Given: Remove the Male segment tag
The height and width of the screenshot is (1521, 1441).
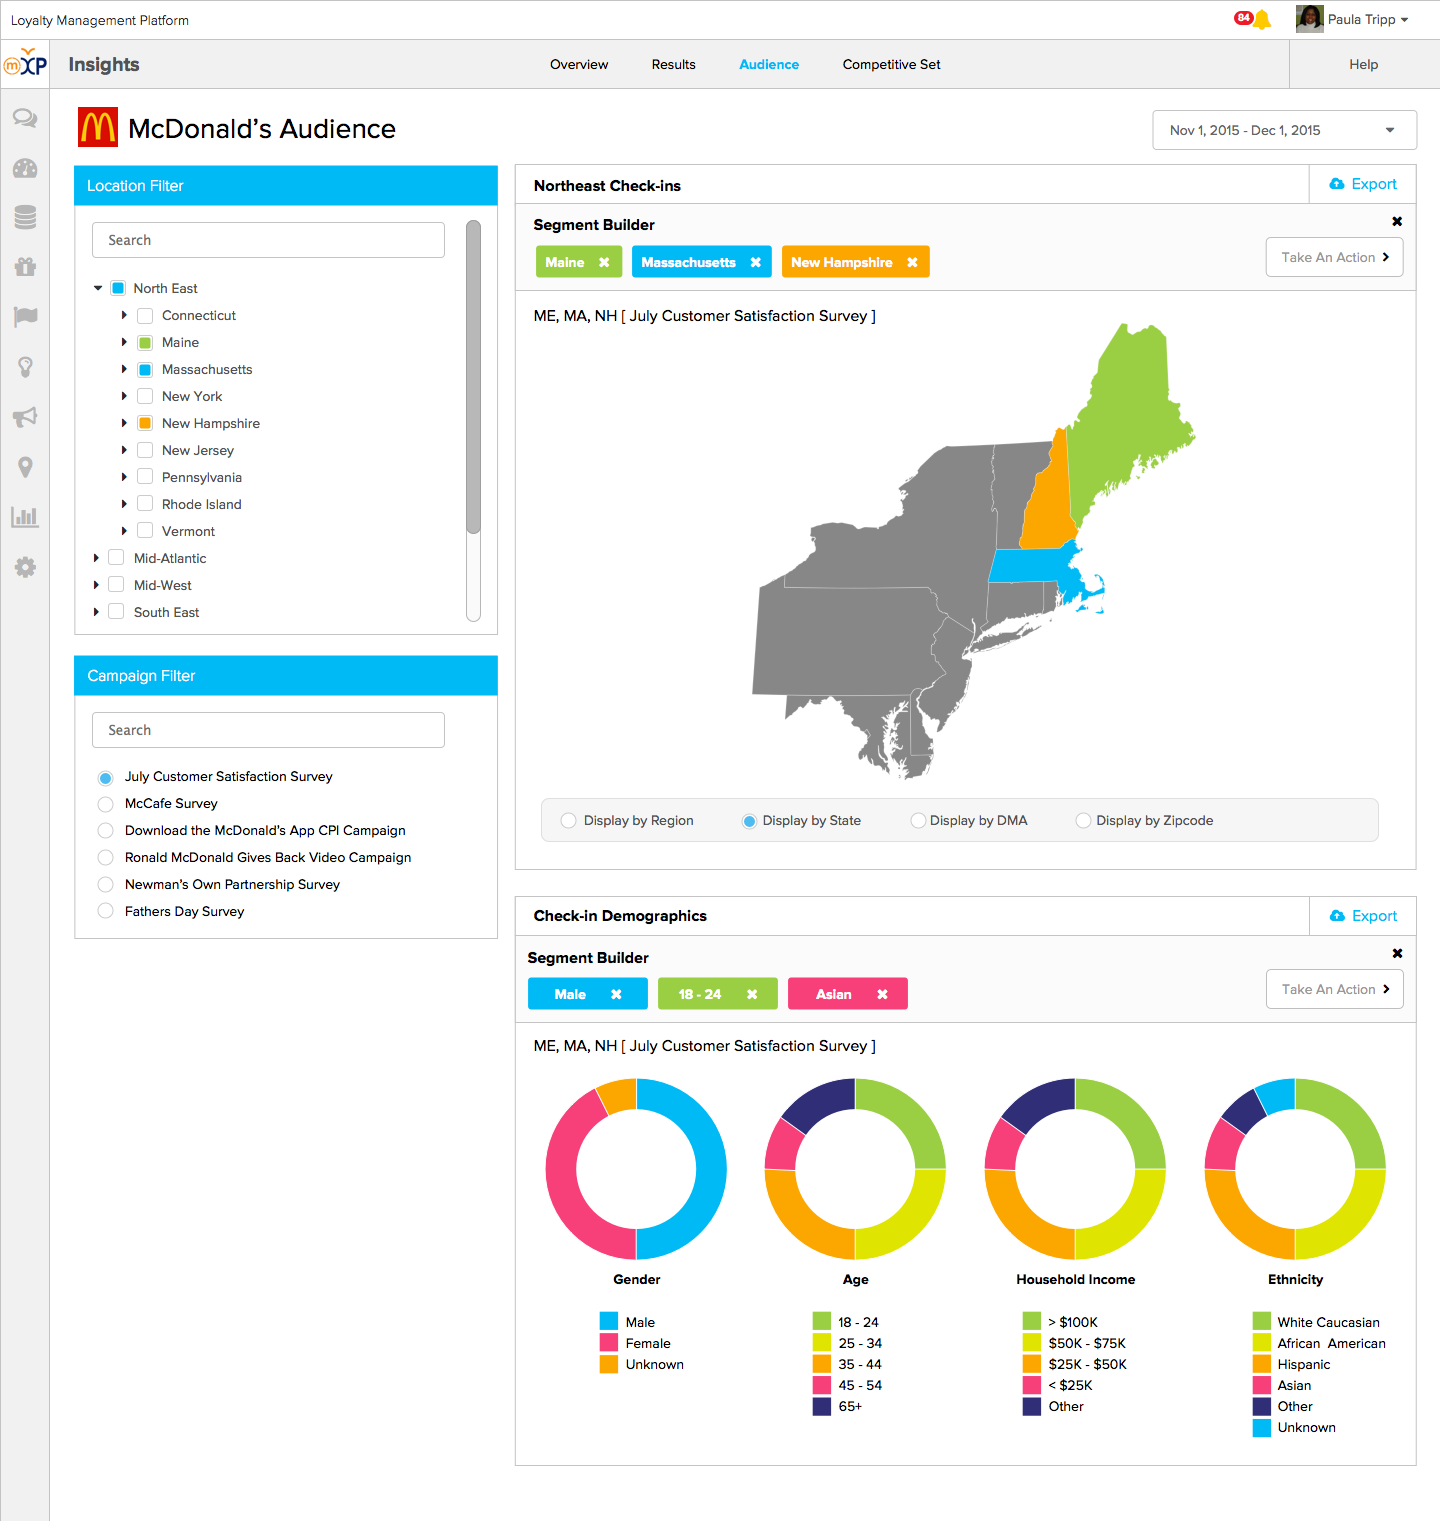Looking at the screenshot, I should [616, 994].
